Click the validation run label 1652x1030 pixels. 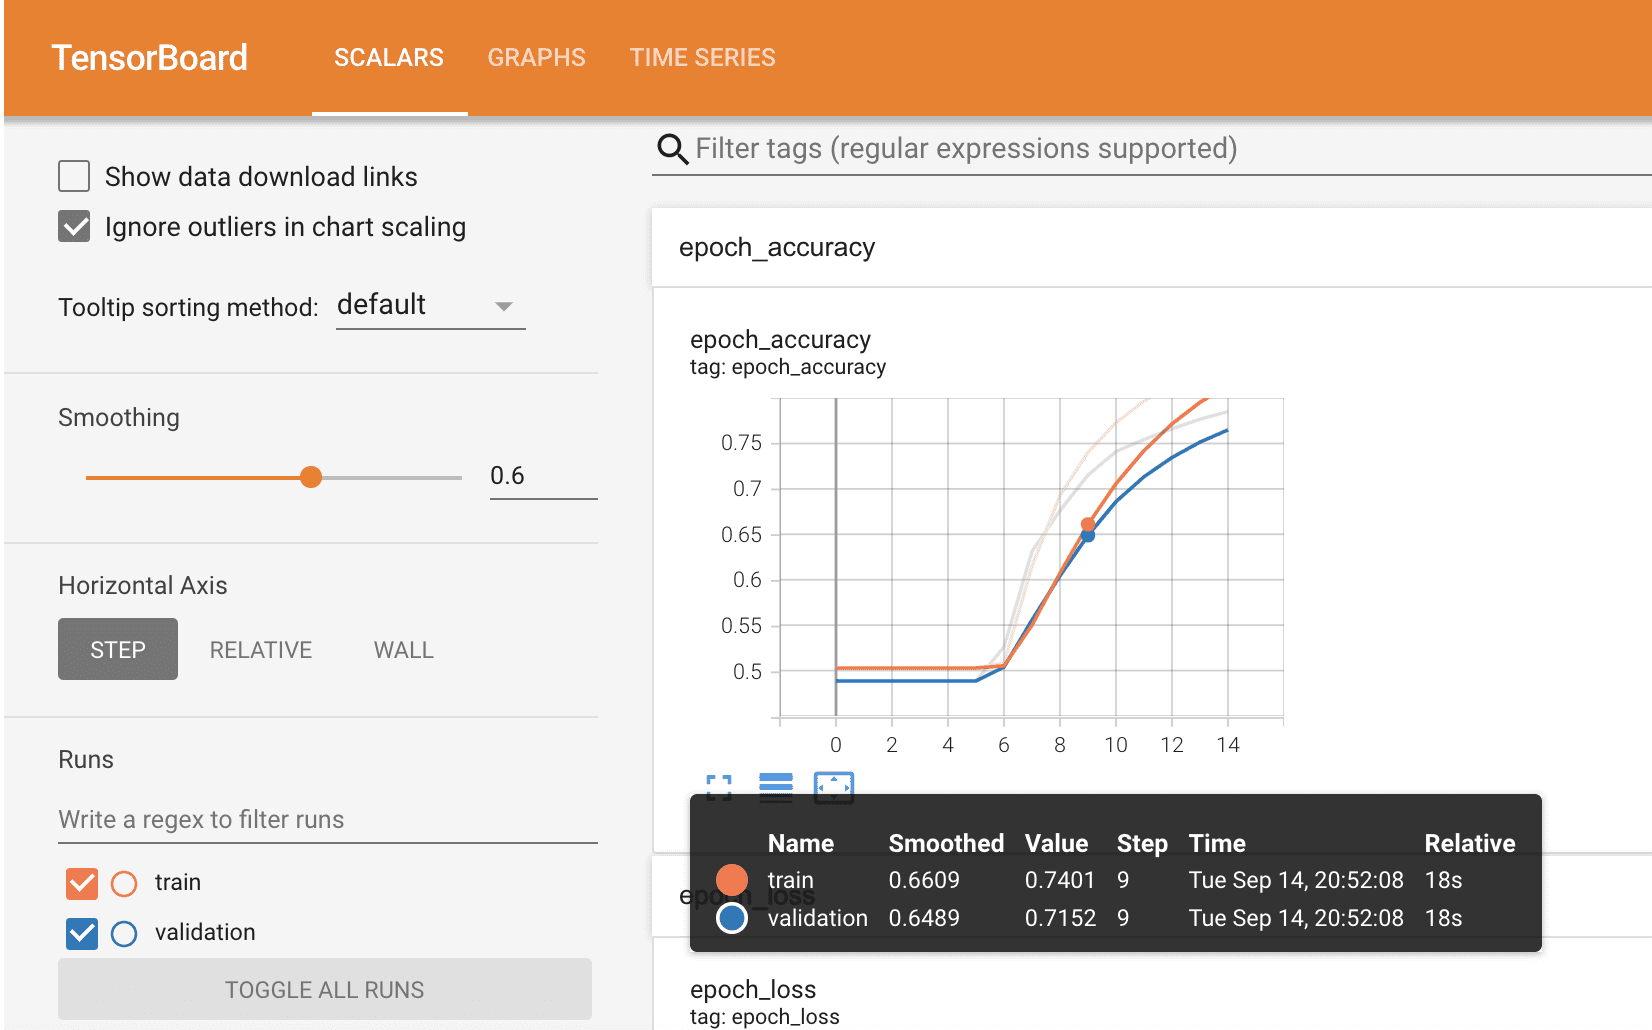[205, 933]
